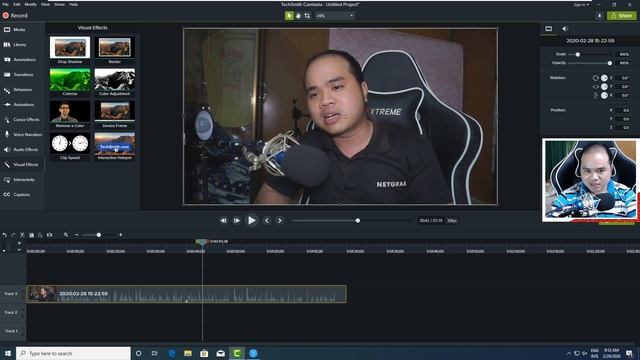
Task: Open the Annotations tab
Action: (x=22, y=60)
